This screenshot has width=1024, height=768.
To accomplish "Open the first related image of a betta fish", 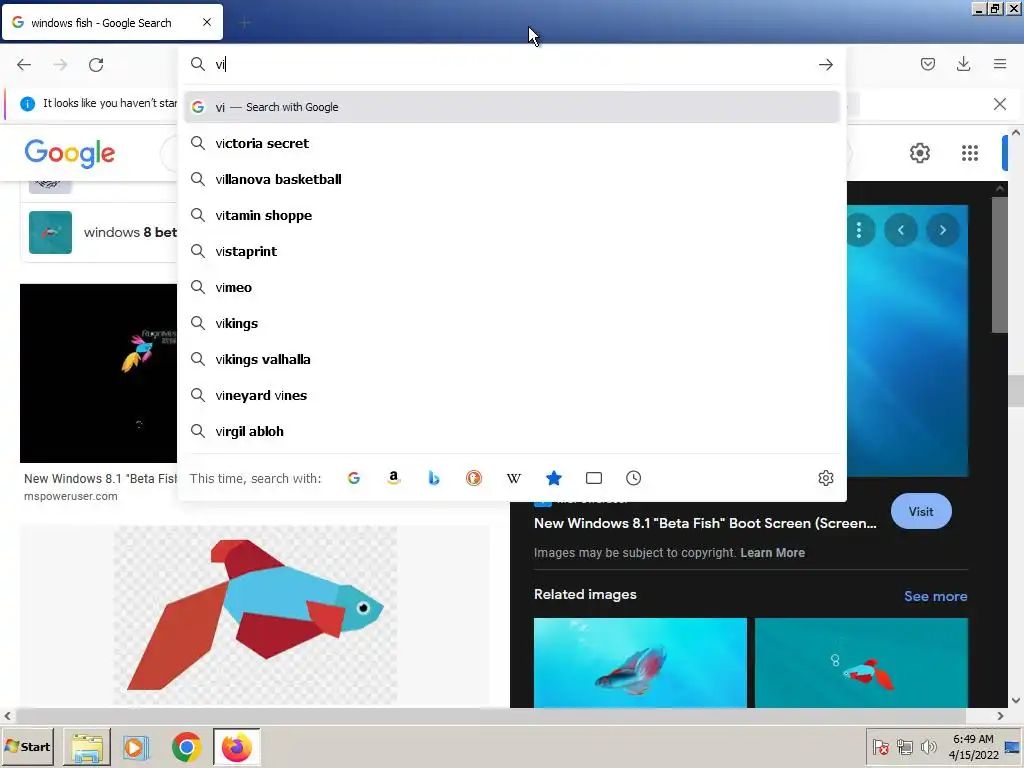I will click(640, 662).
